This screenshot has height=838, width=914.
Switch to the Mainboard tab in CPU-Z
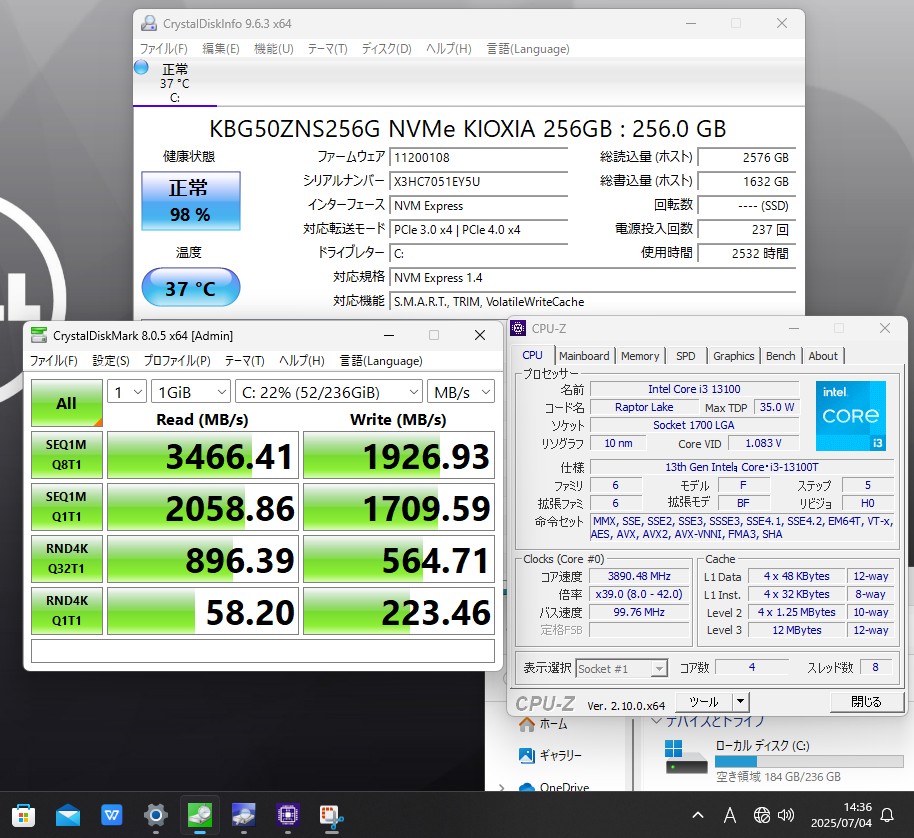click(x=584, y=355)
